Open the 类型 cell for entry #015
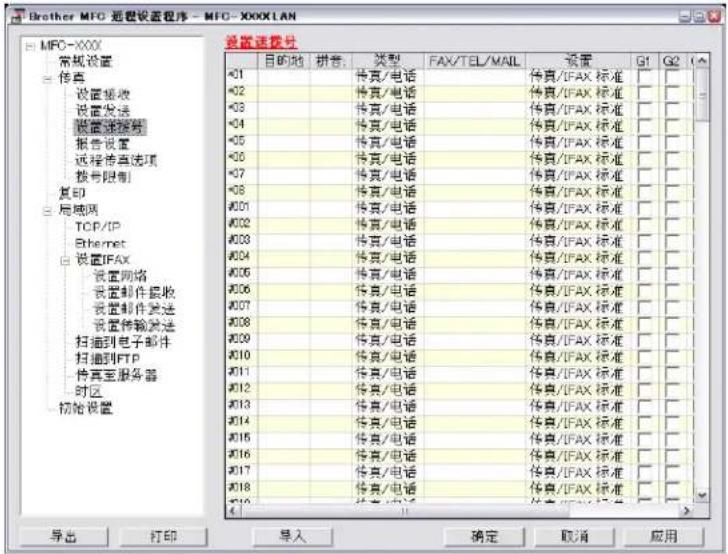Viewport: 728px width, 554px height. pos(388,439)
